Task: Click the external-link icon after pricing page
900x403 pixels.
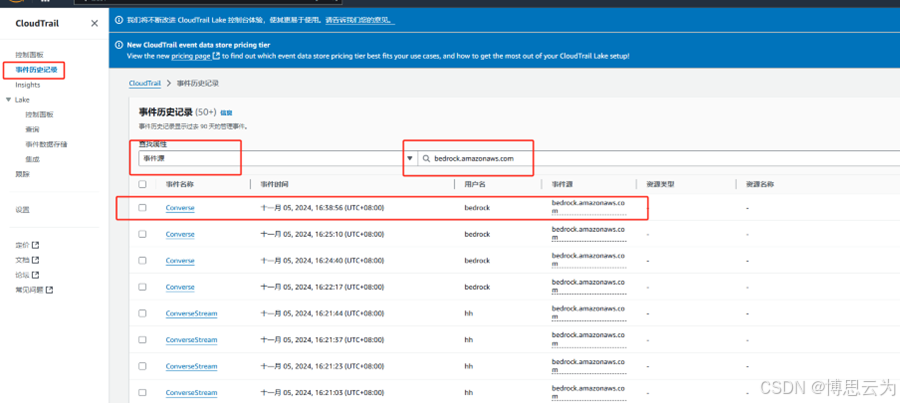Action: 216,56
